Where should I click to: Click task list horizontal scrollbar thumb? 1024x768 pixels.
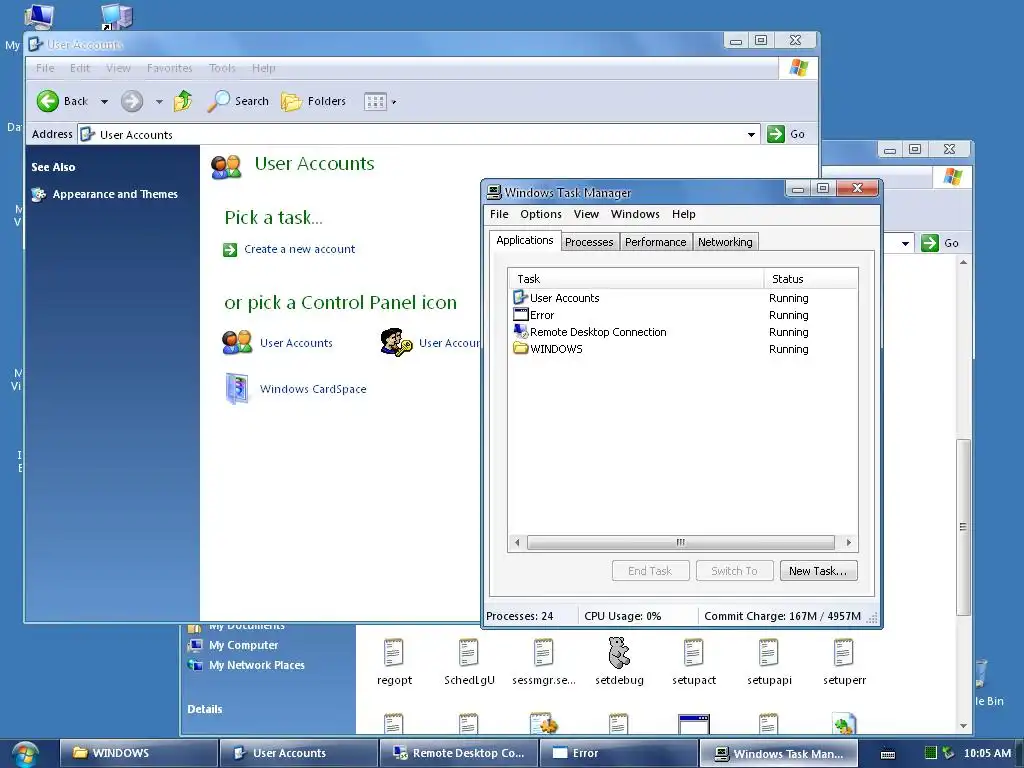pyautogui.click(x=680, y=542)
